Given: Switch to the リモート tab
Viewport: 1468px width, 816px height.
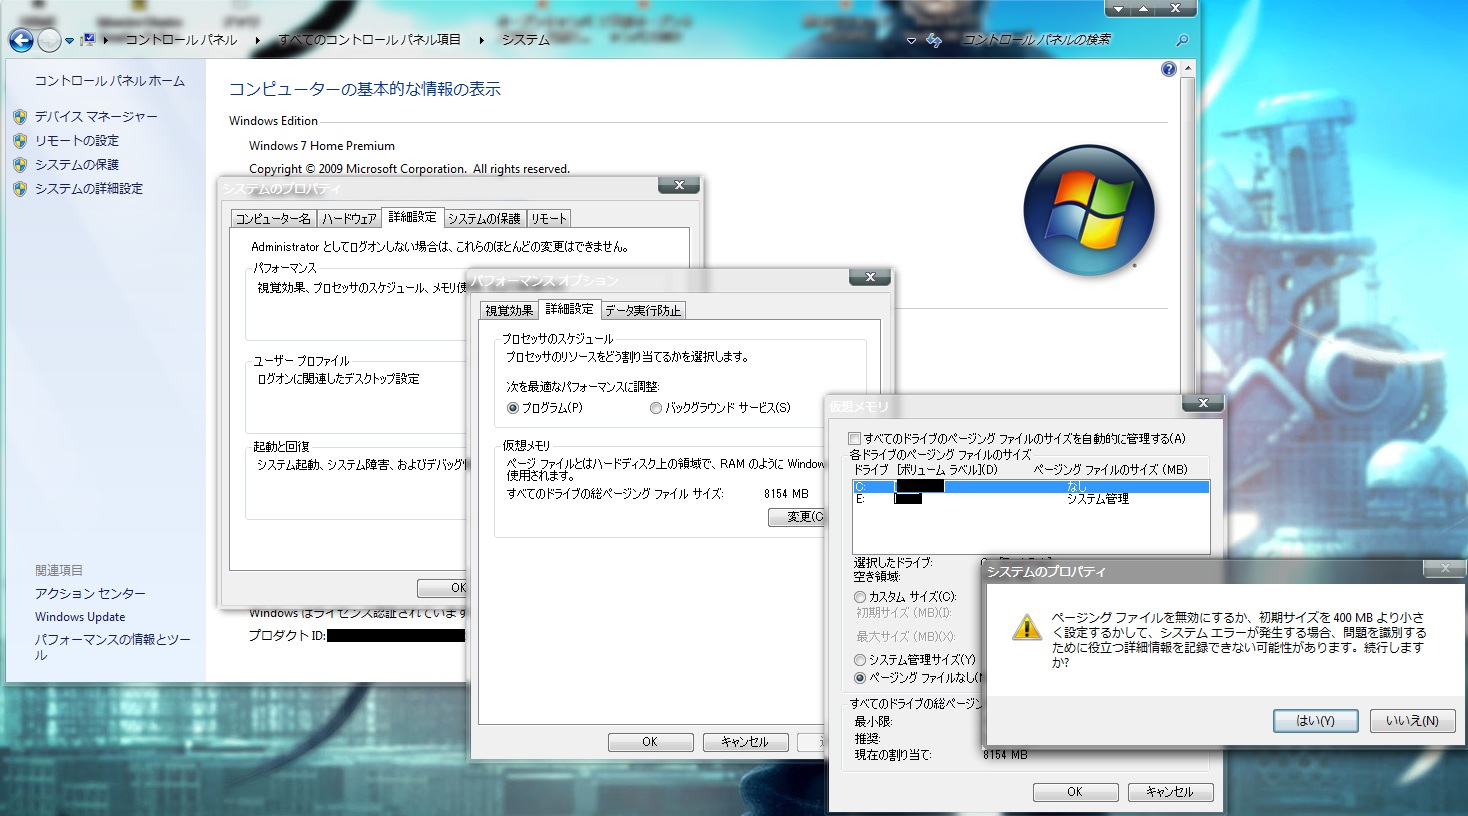Looking at the screenshot, I should click(x=548, y=219).
